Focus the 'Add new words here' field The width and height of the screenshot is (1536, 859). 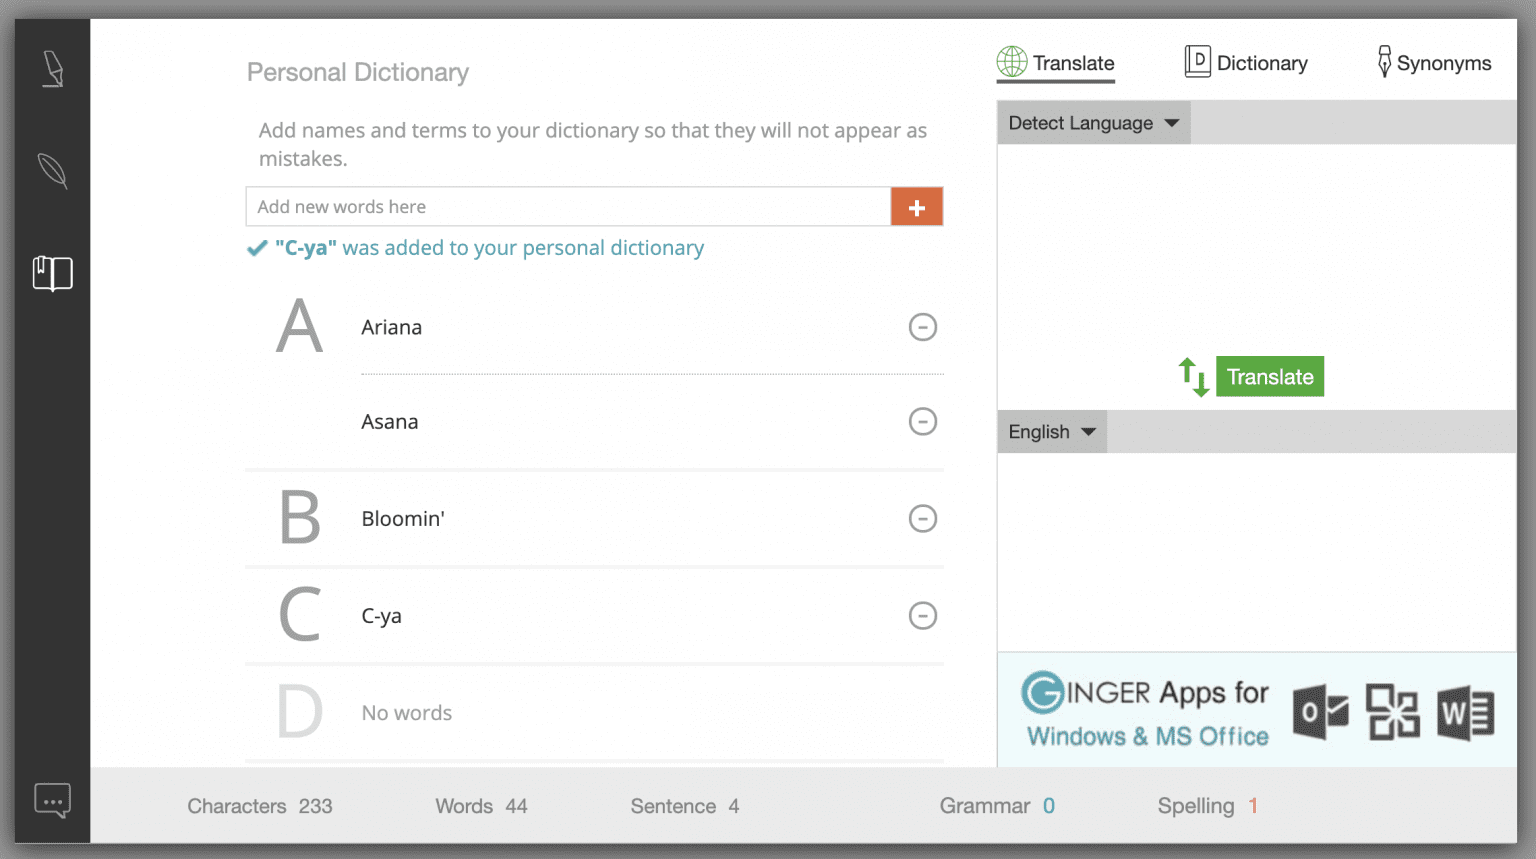pyautogui.click(x=568, y=207)
